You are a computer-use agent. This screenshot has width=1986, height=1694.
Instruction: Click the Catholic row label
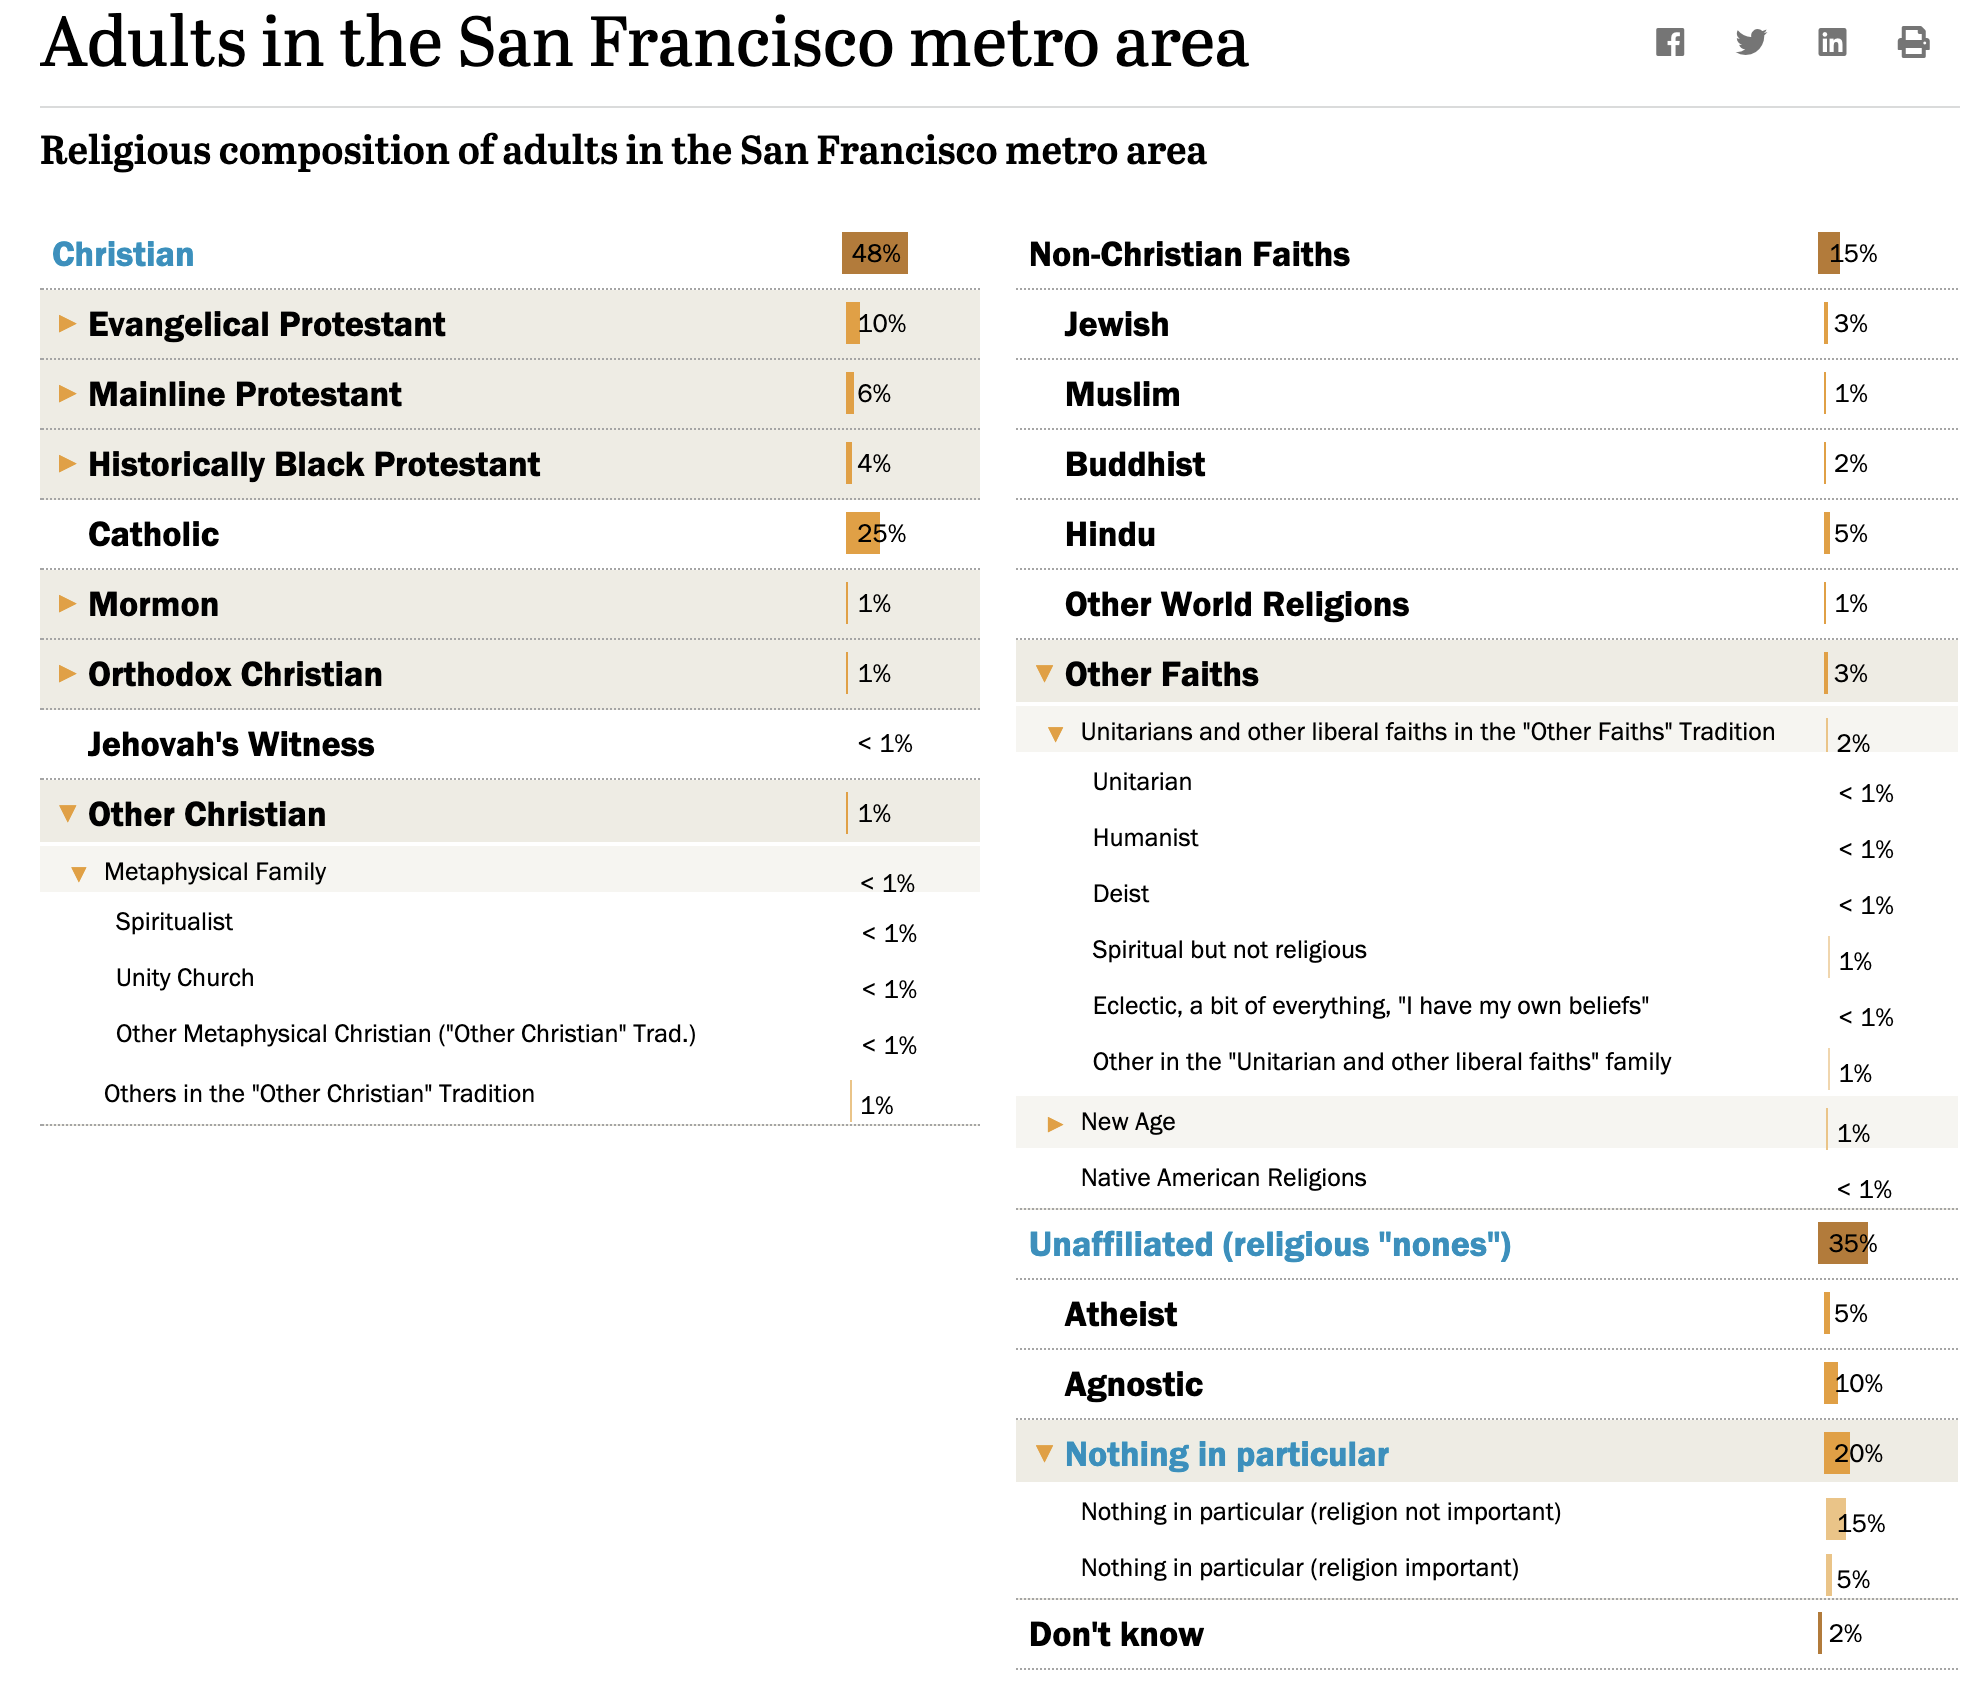tap(153, 534)
